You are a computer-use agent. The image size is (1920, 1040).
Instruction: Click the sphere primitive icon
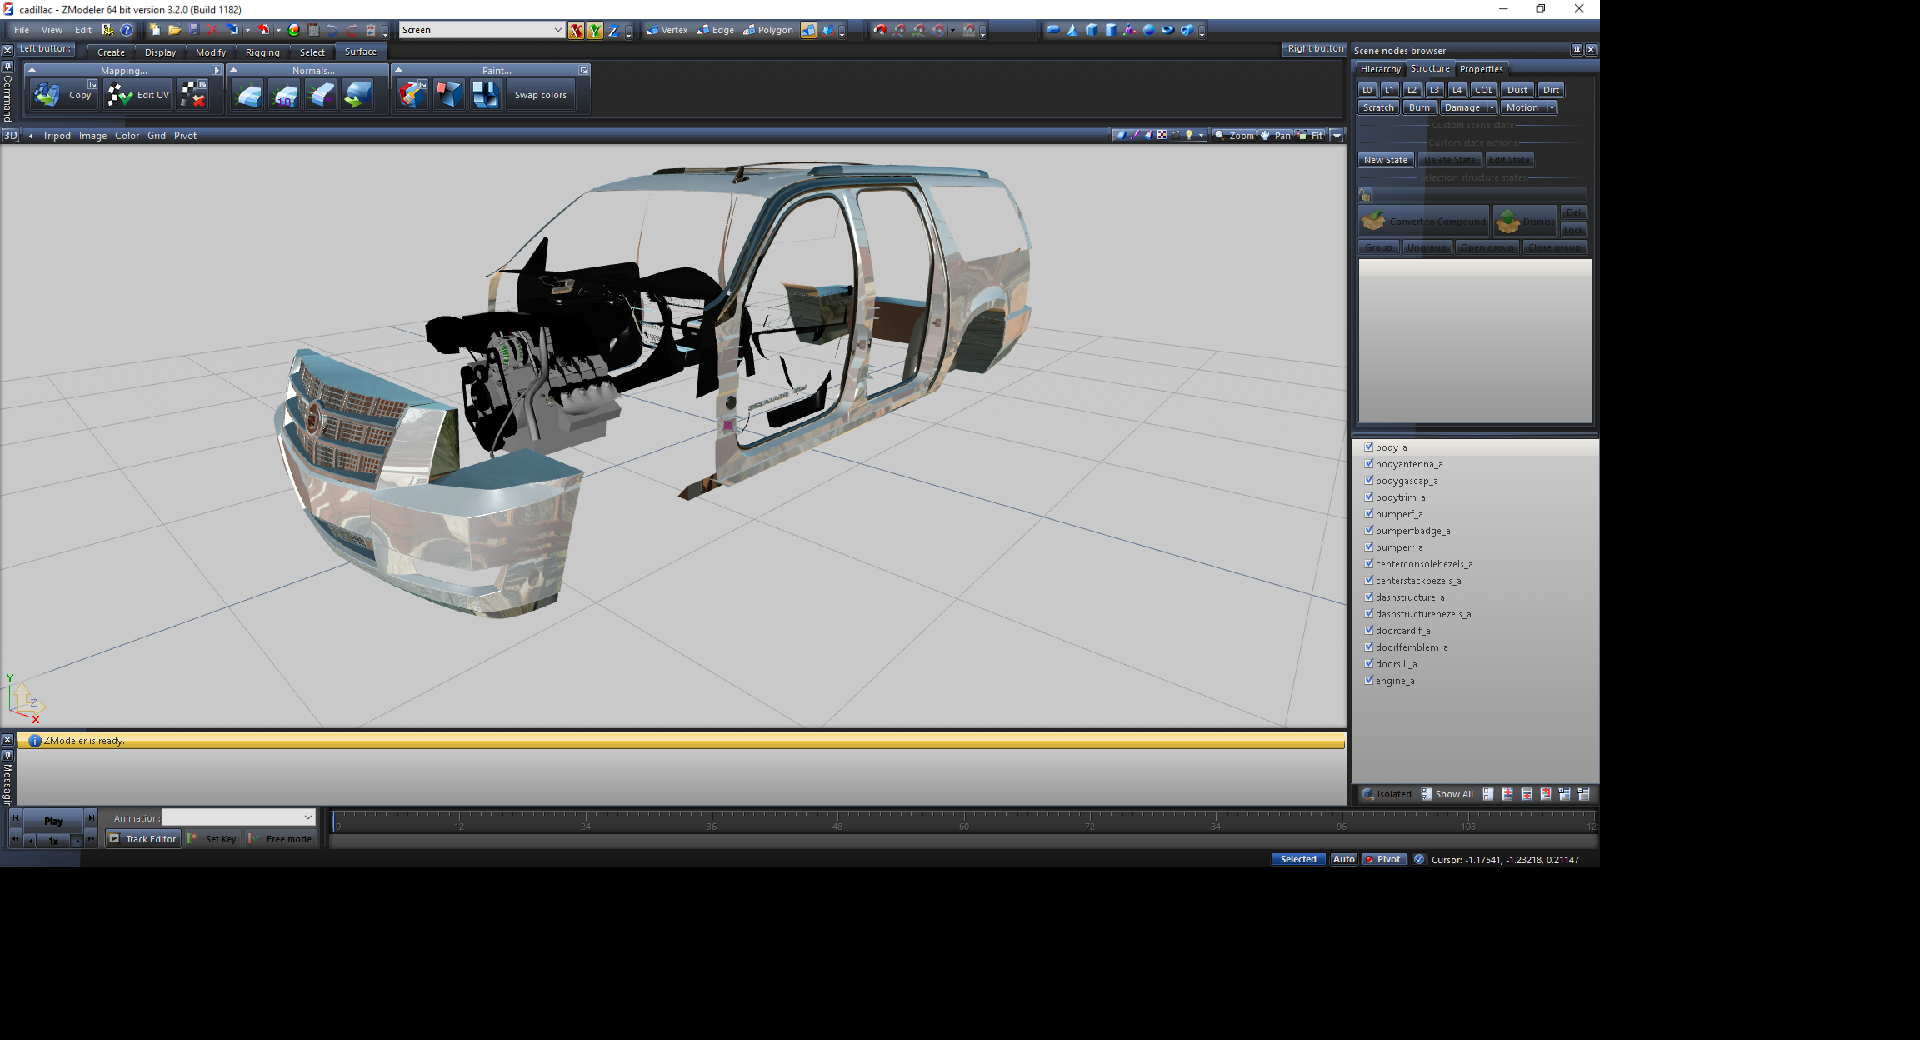(1148, 30)
